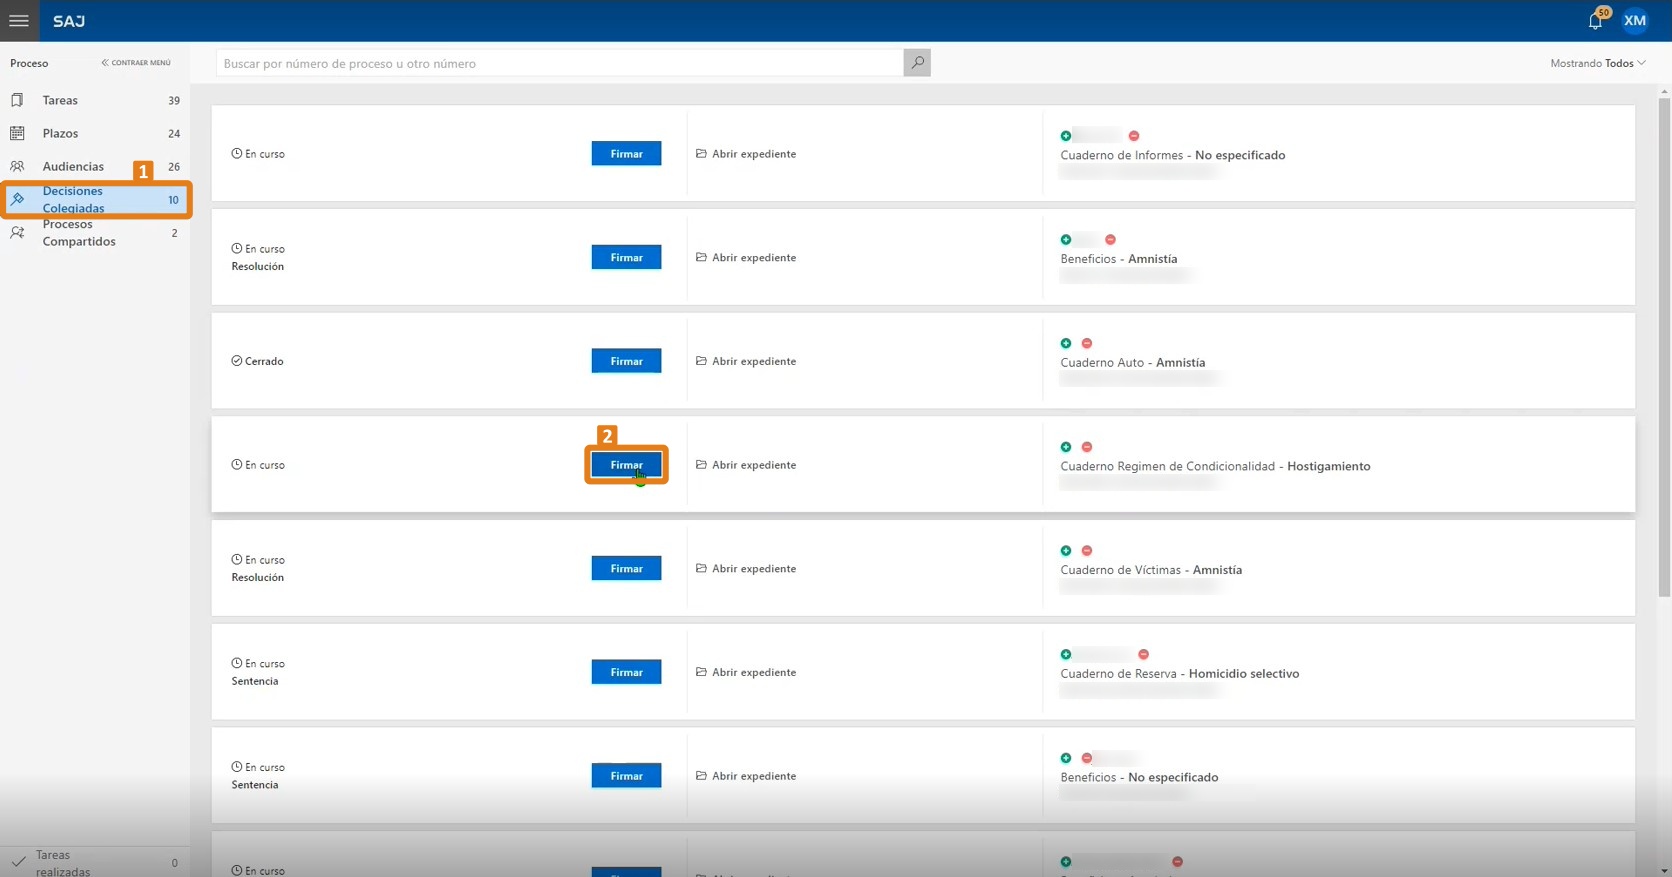Screen dimensions: 1672x877
Task: Click red minus icon in Cuaderno Auto row
Action: point(1087,343)
